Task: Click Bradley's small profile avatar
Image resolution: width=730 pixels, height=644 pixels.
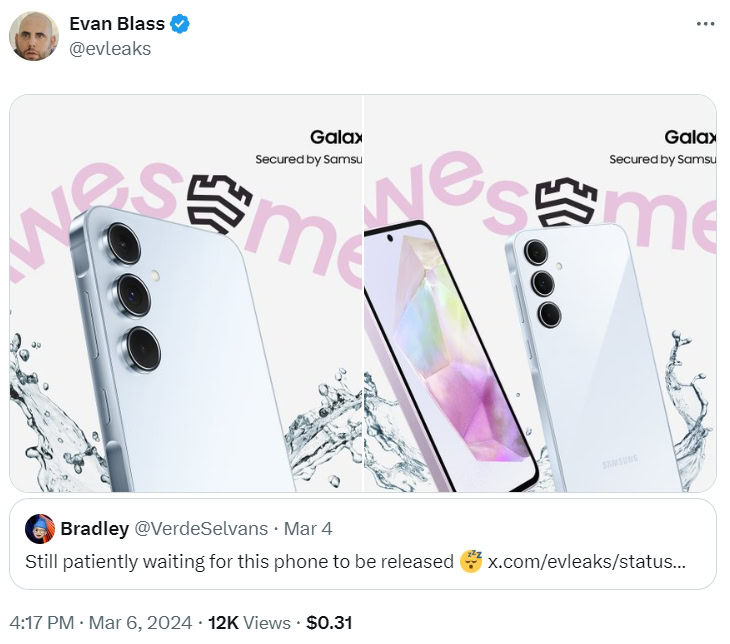Action: tap(39, 528)
